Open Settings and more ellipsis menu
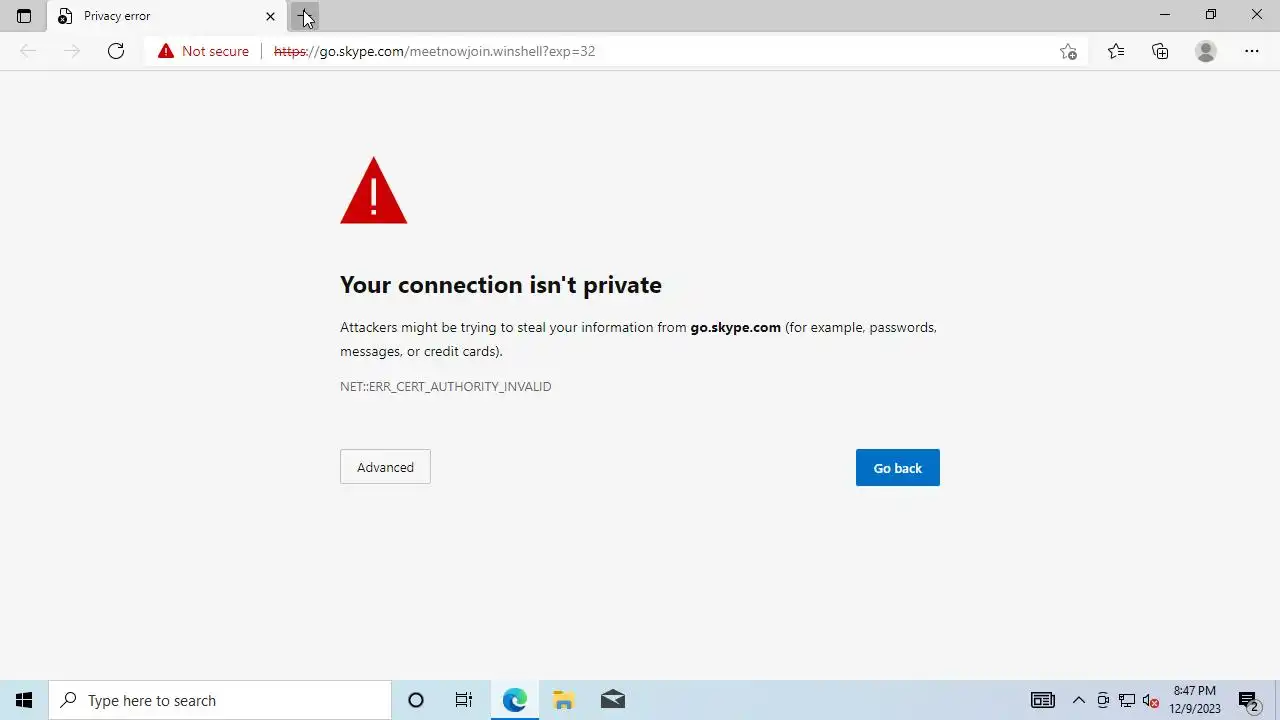Image resolution: width=1280 pixels, height=720 pixels. click(1252, 51)
